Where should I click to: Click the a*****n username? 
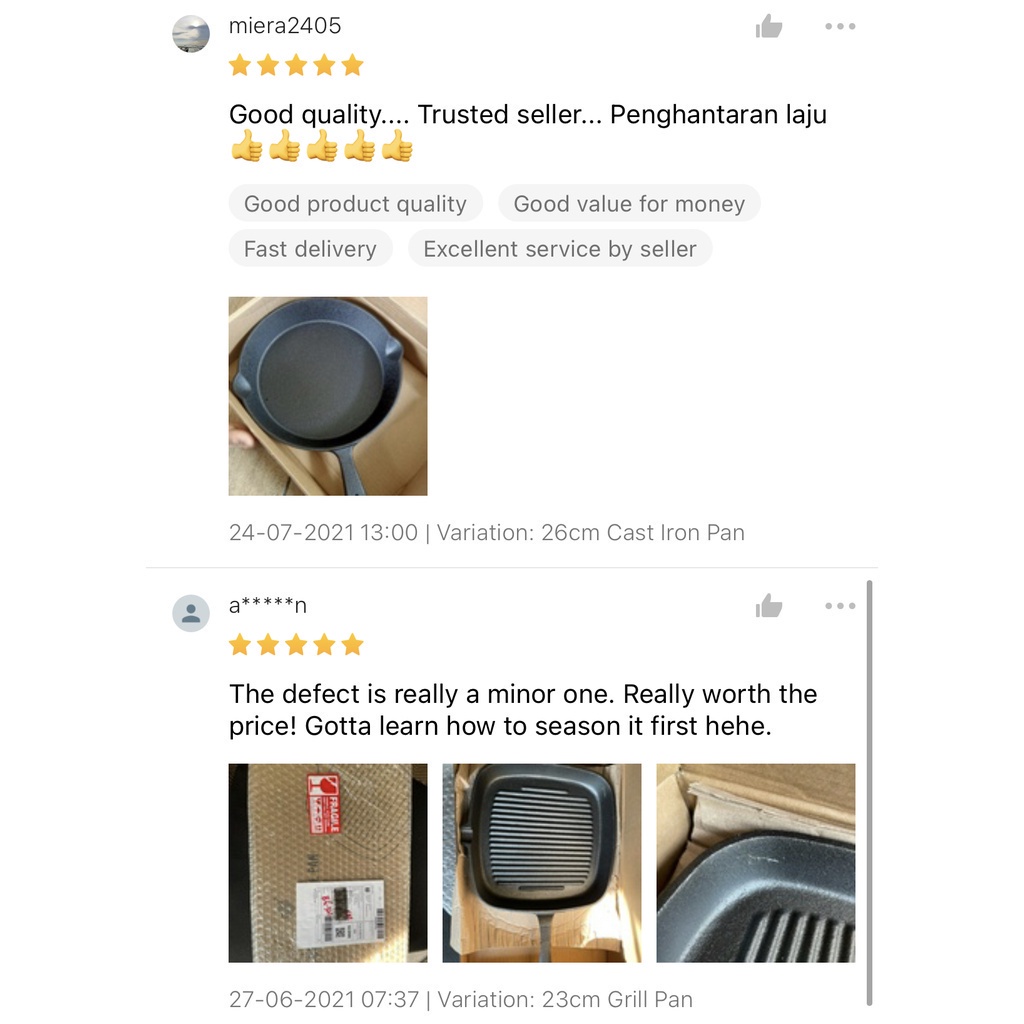(x=268, y=605)
